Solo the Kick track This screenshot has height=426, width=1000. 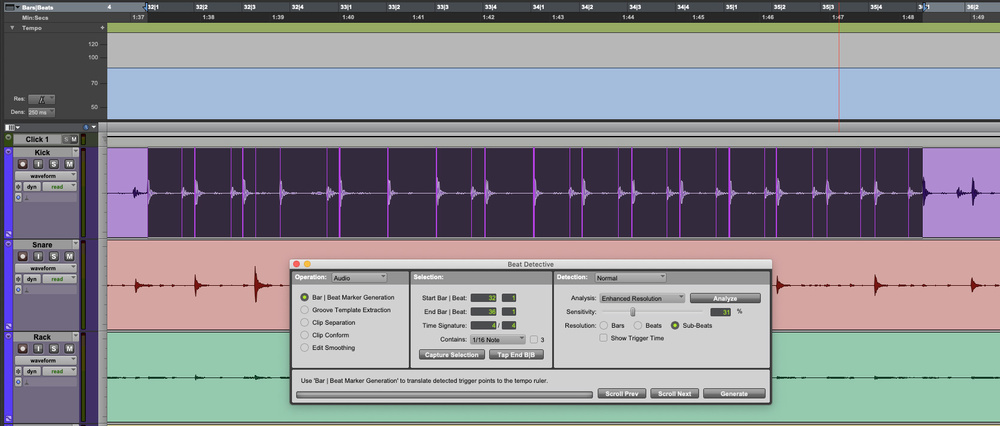55,163
